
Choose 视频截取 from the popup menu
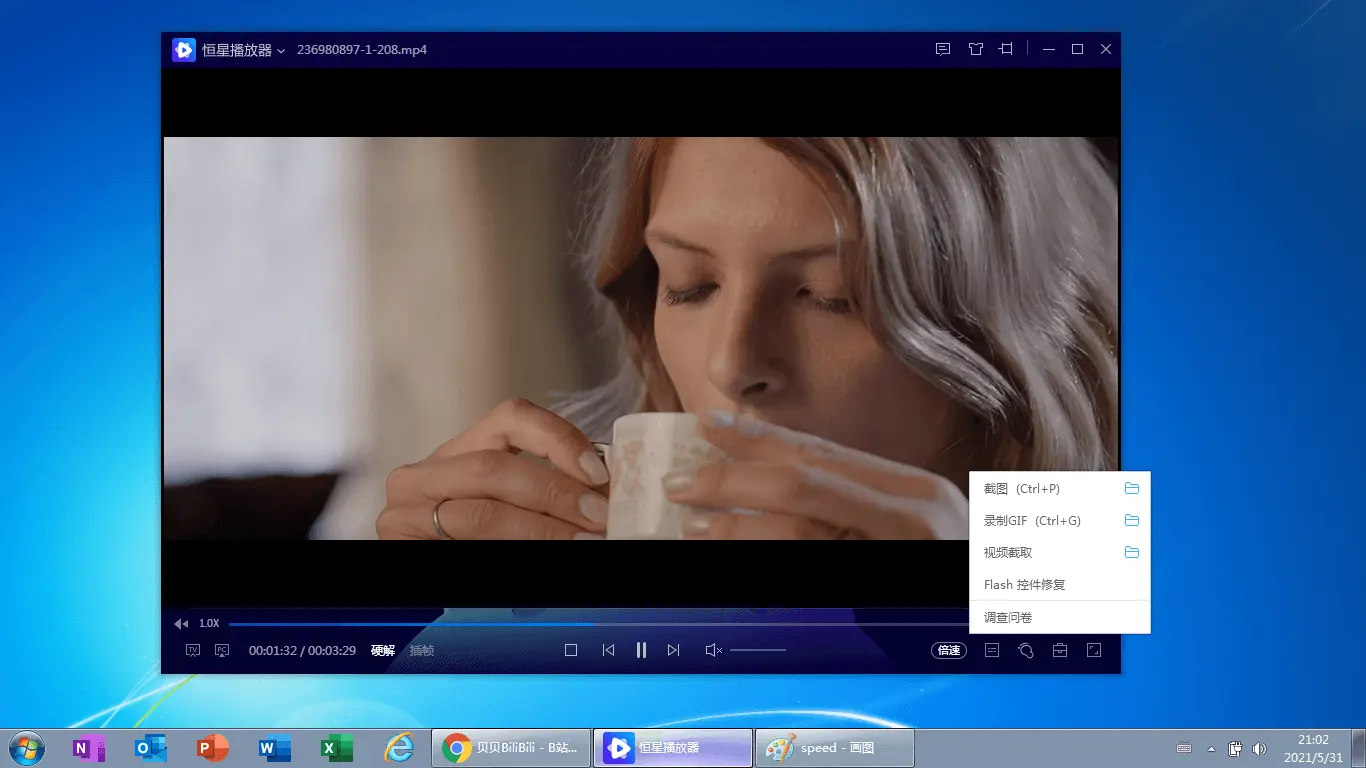[1060, 552]
